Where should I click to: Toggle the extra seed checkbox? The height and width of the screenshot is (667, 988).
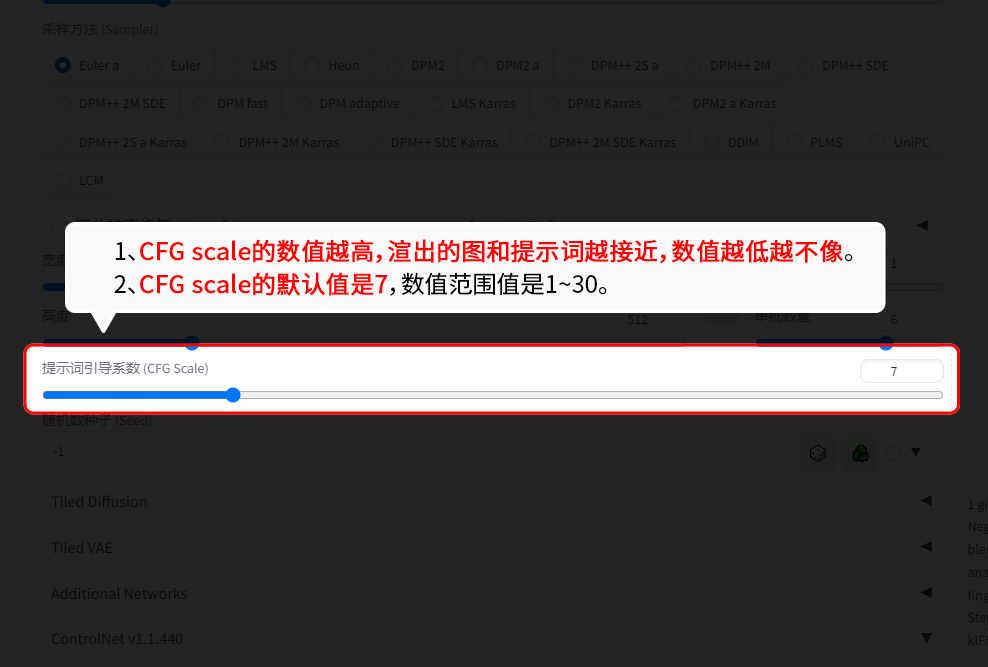(893, 453)
